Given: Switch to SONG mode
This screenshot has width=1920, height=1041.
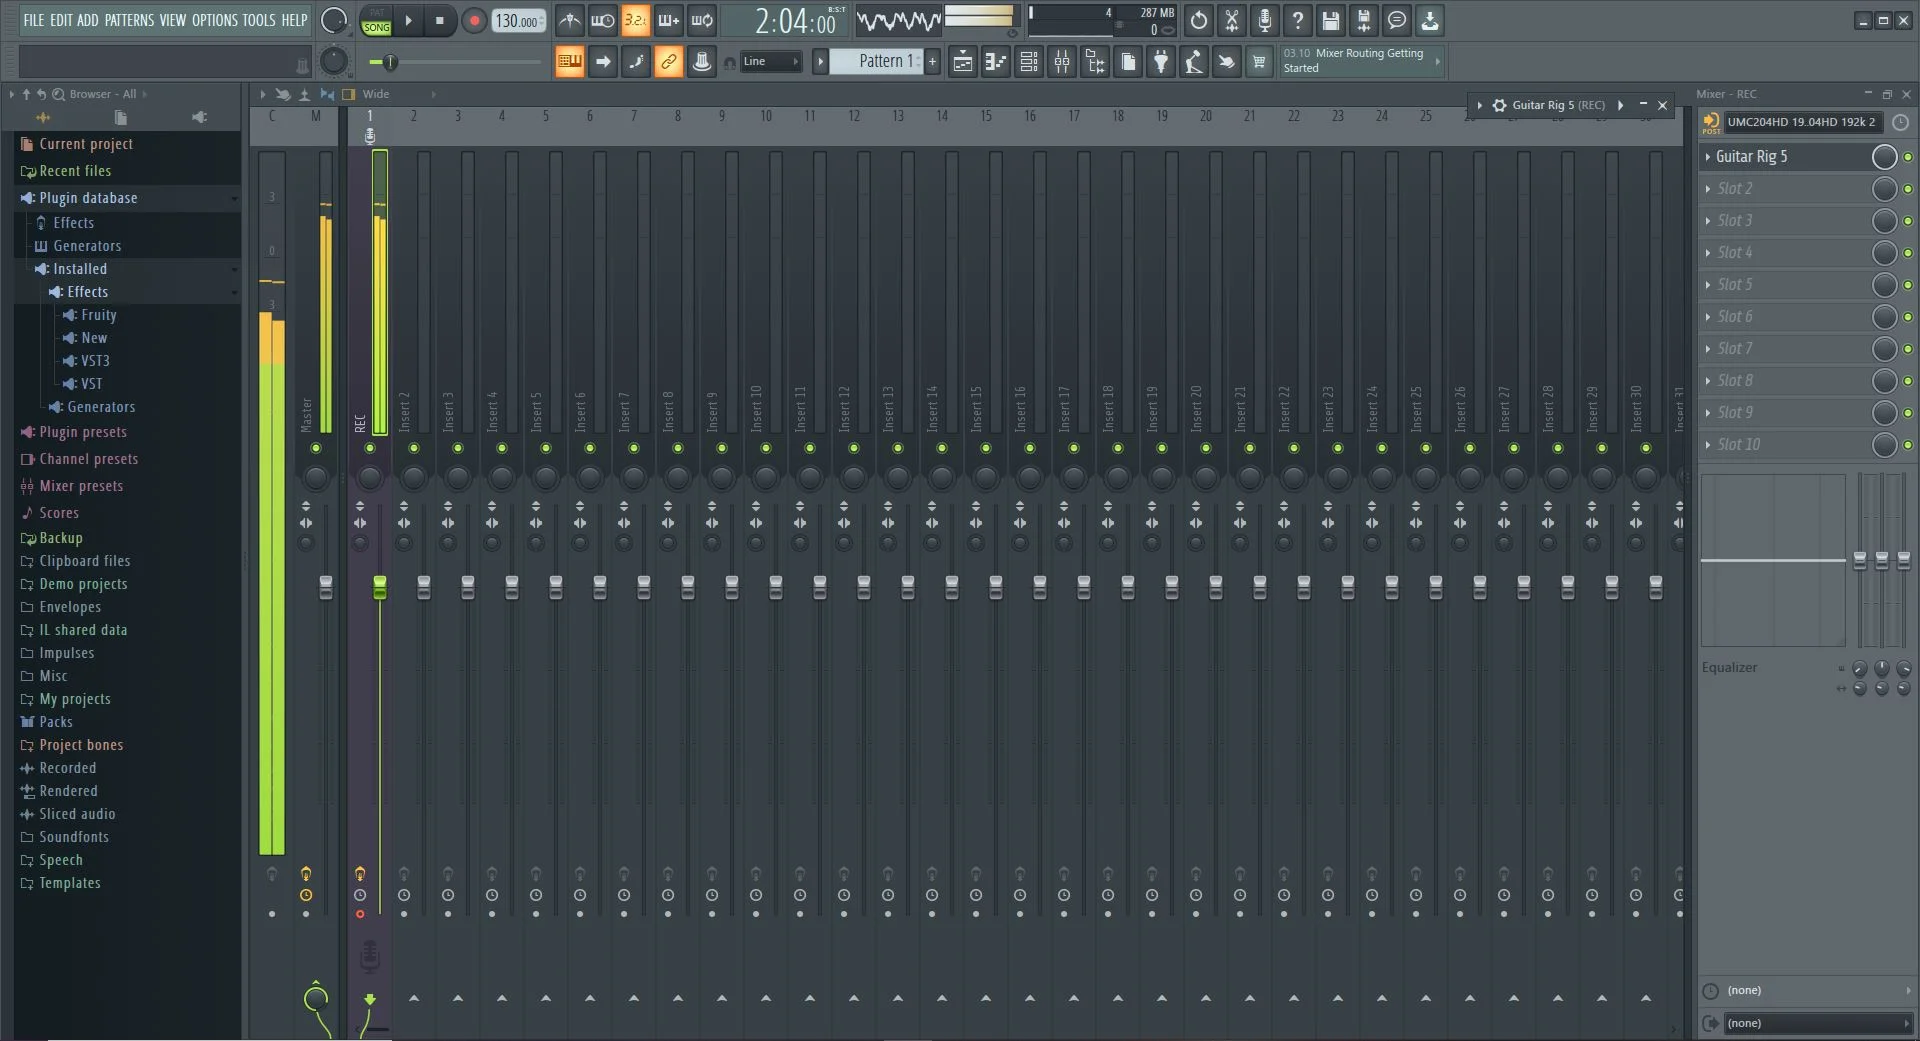Looking at the screenshot, I should click(376, 27).
